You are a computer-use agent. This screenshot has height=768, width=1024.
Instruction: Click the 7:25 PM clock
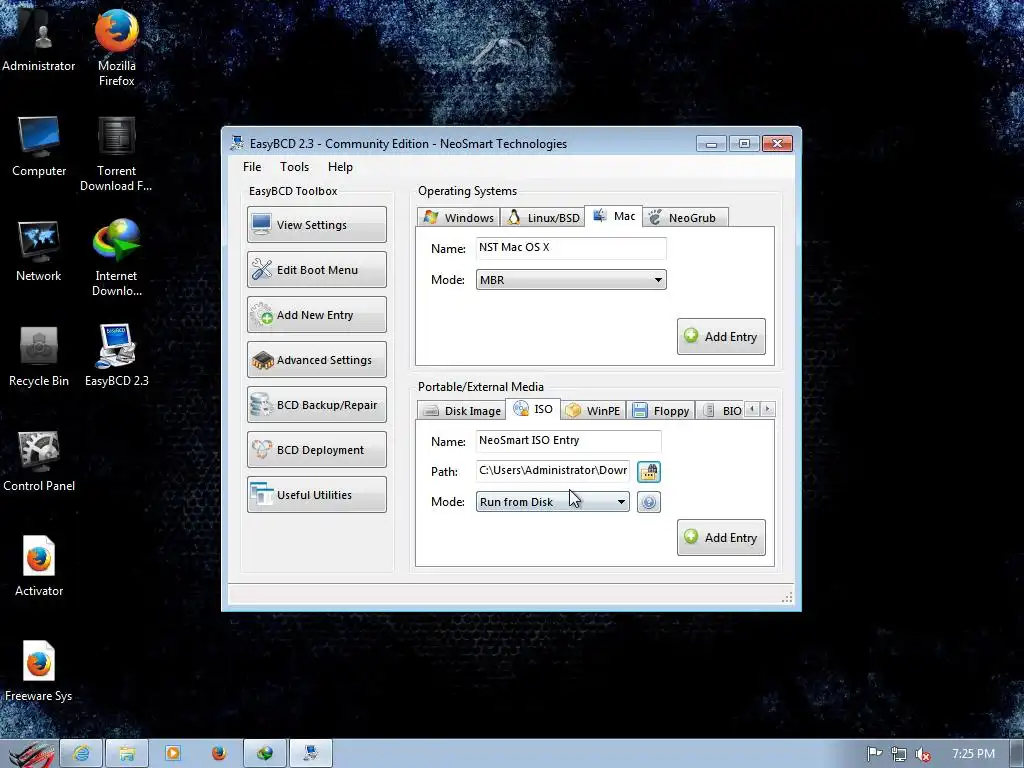pos(973,754)
